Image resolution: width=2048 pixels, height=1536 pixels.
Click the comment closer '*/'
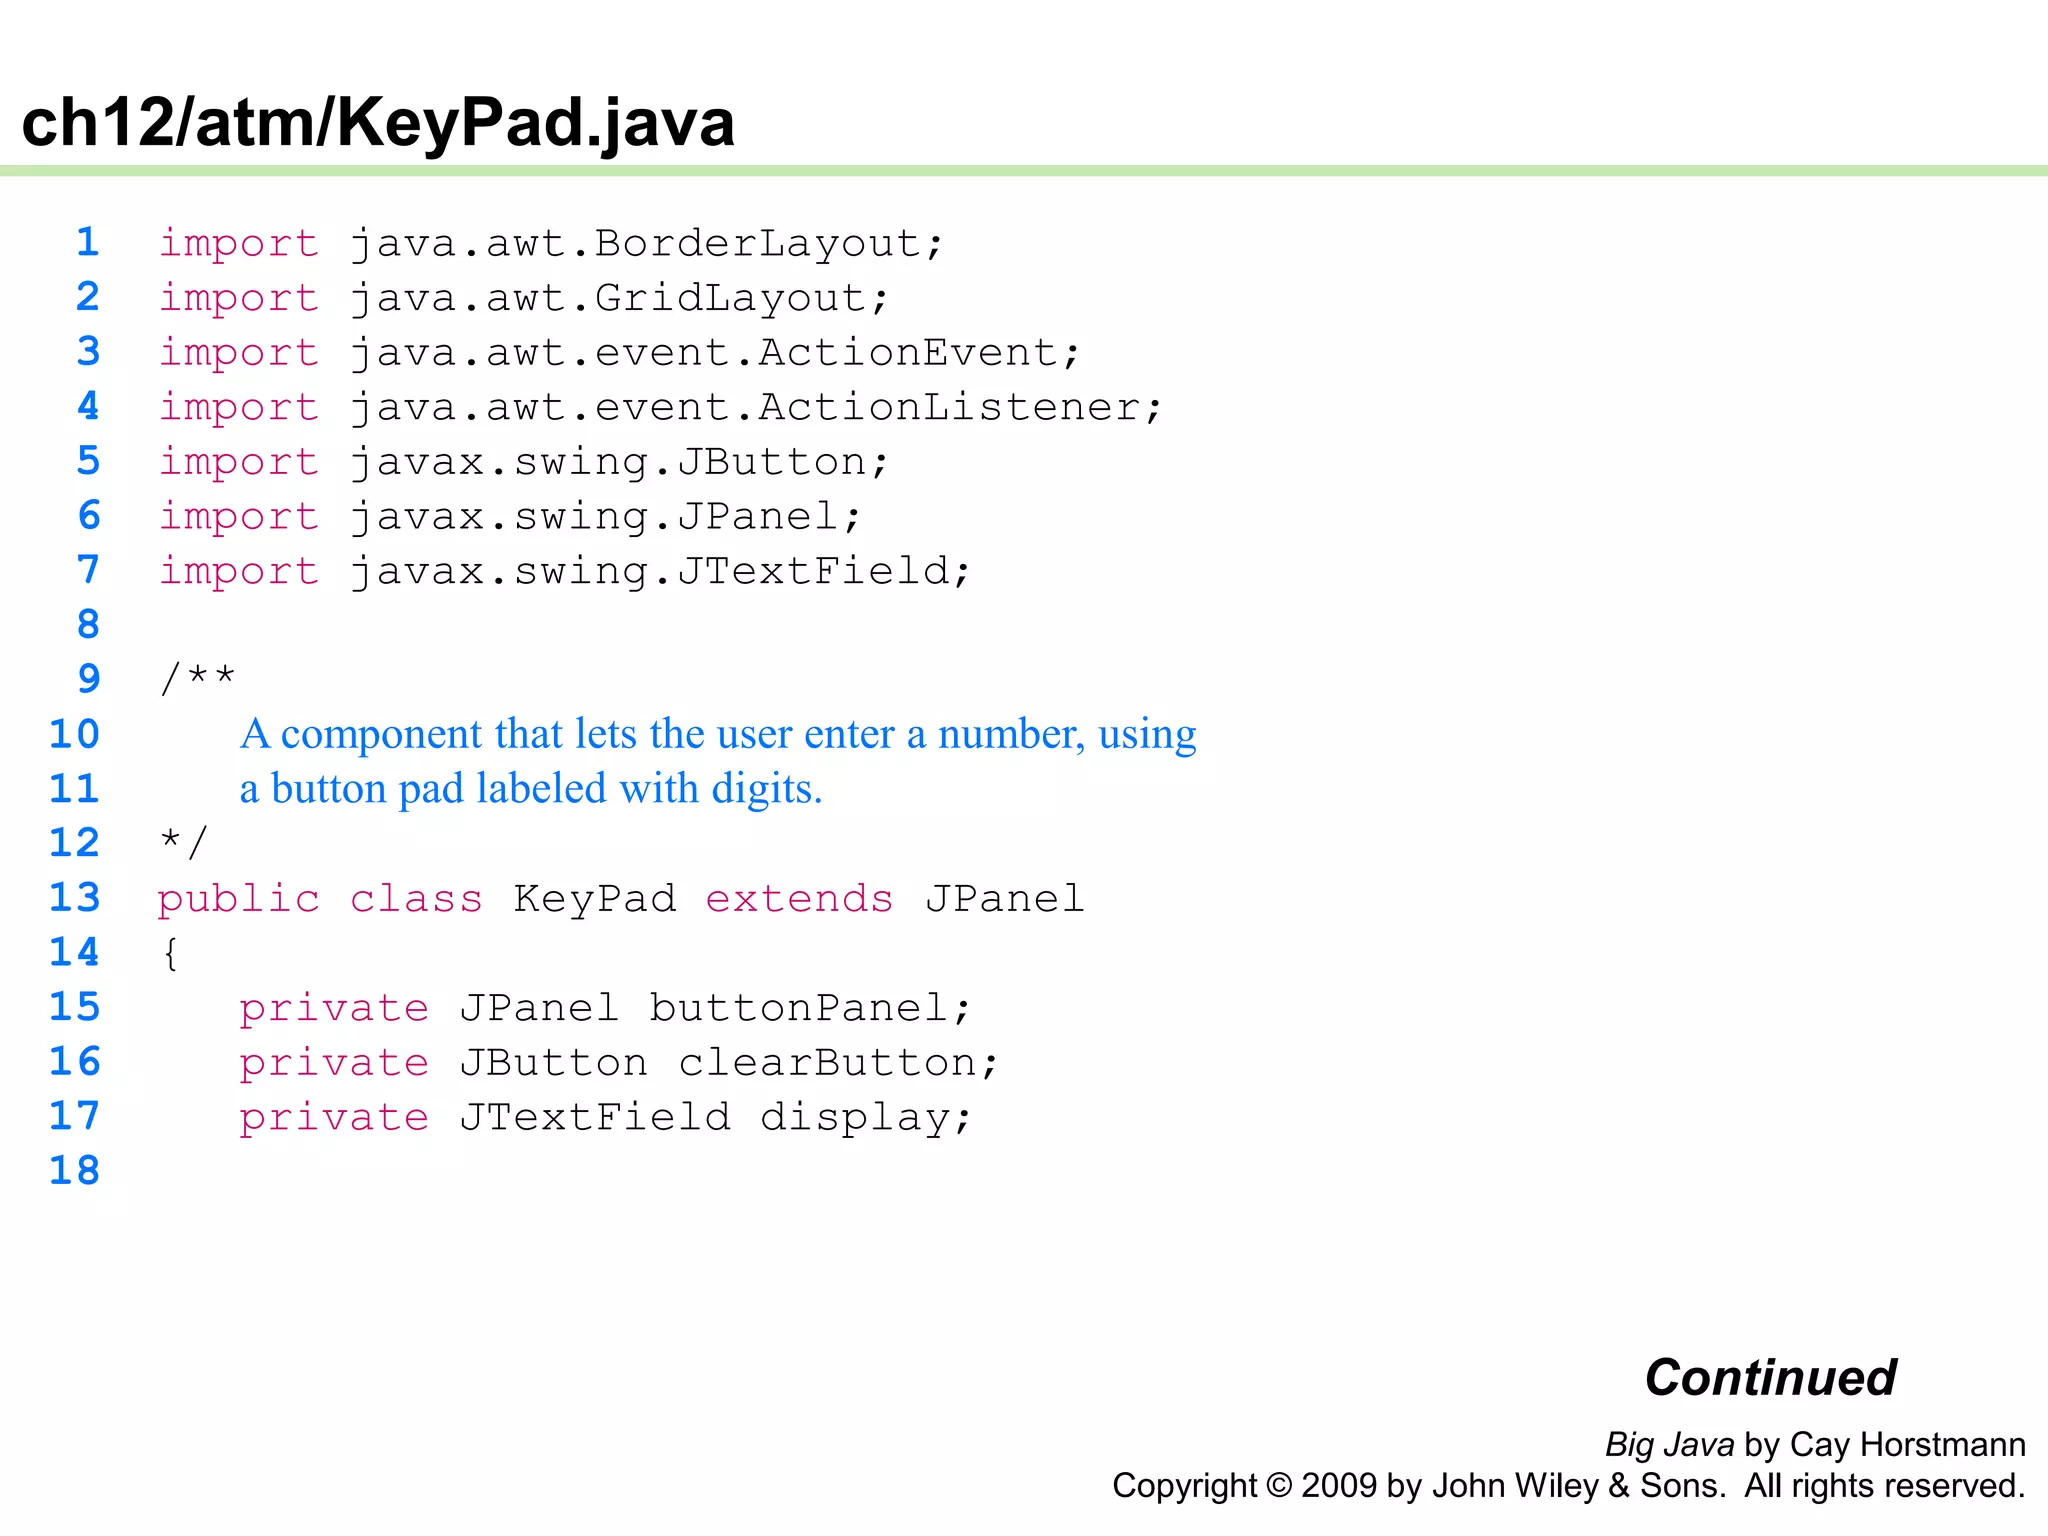coord(184,842)
